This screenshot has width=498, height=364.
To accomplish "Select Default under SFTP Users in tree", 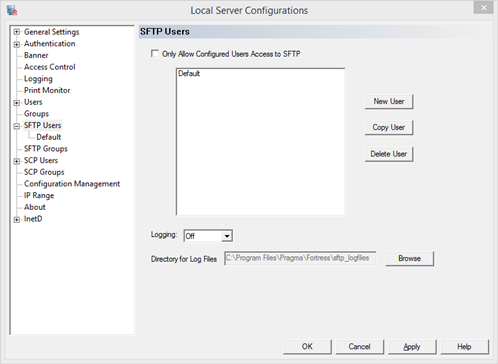I will pyautogui.click(x=49, y=137).
